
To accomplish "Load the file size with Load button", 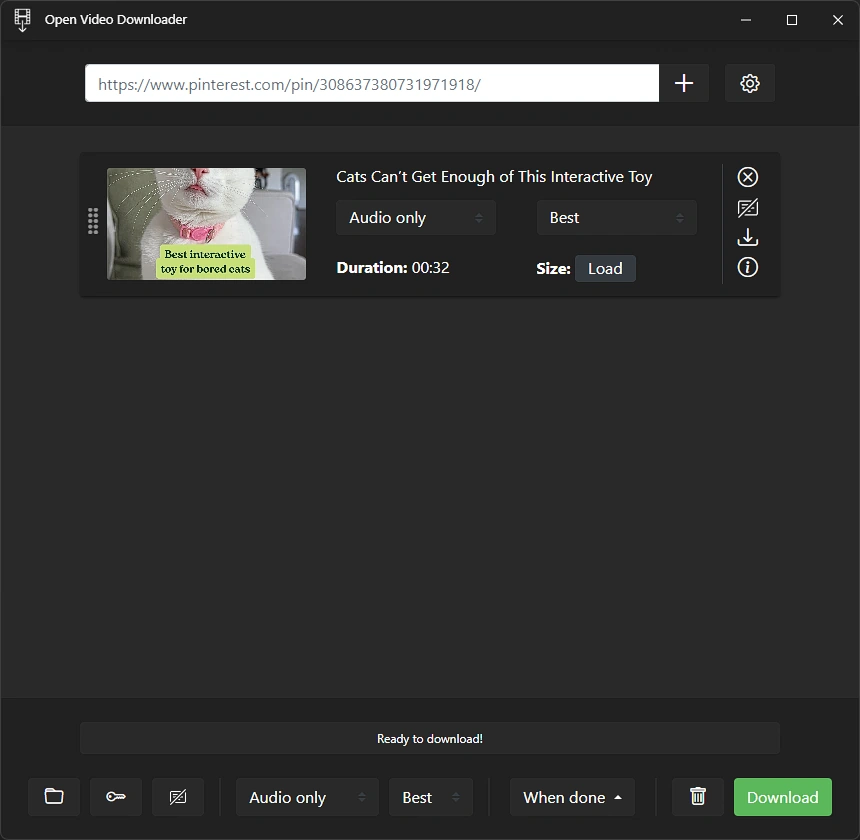I will (x=605, y=269).
